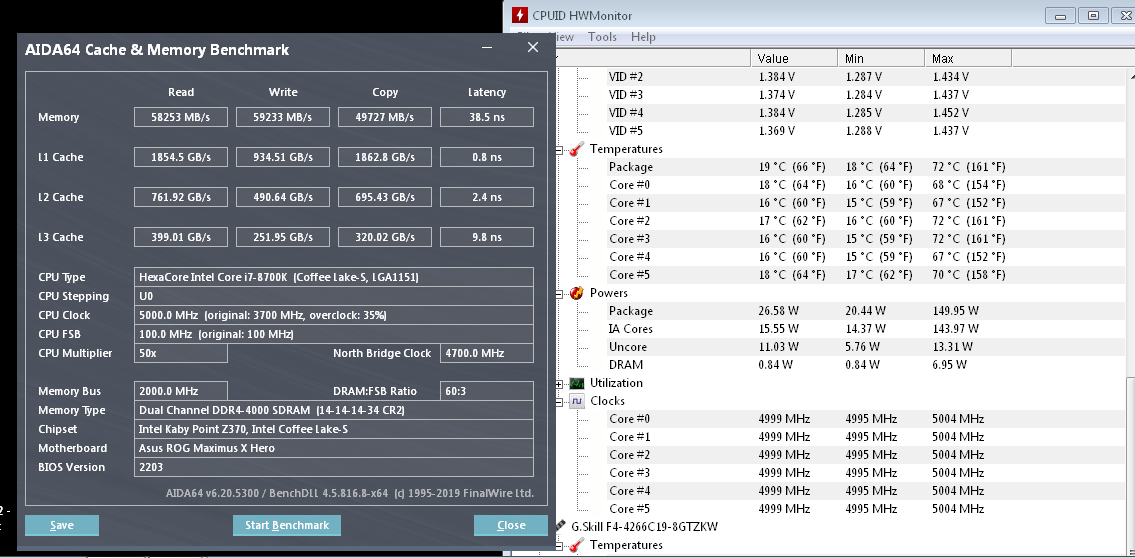1135x558 pixels.
Task: Select Core #5 clock row
Action: (866, 509)
